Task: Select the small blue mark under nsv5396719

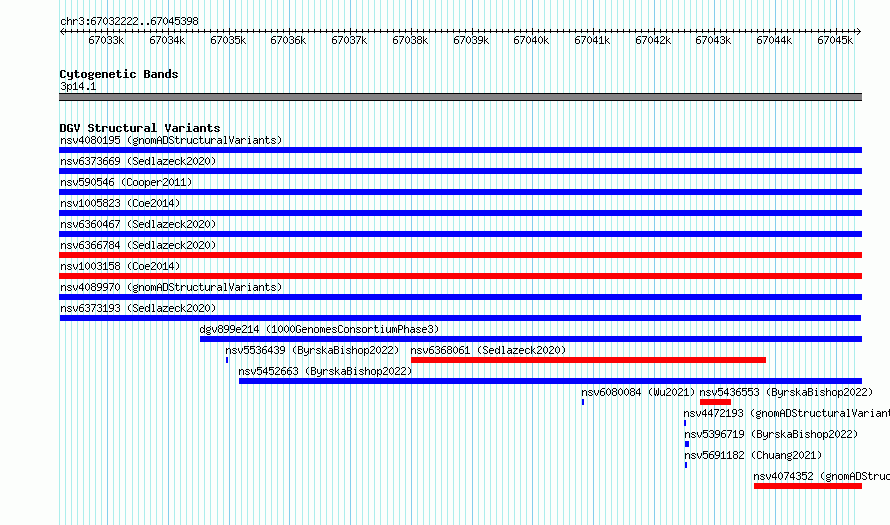Action: [687, 444]
